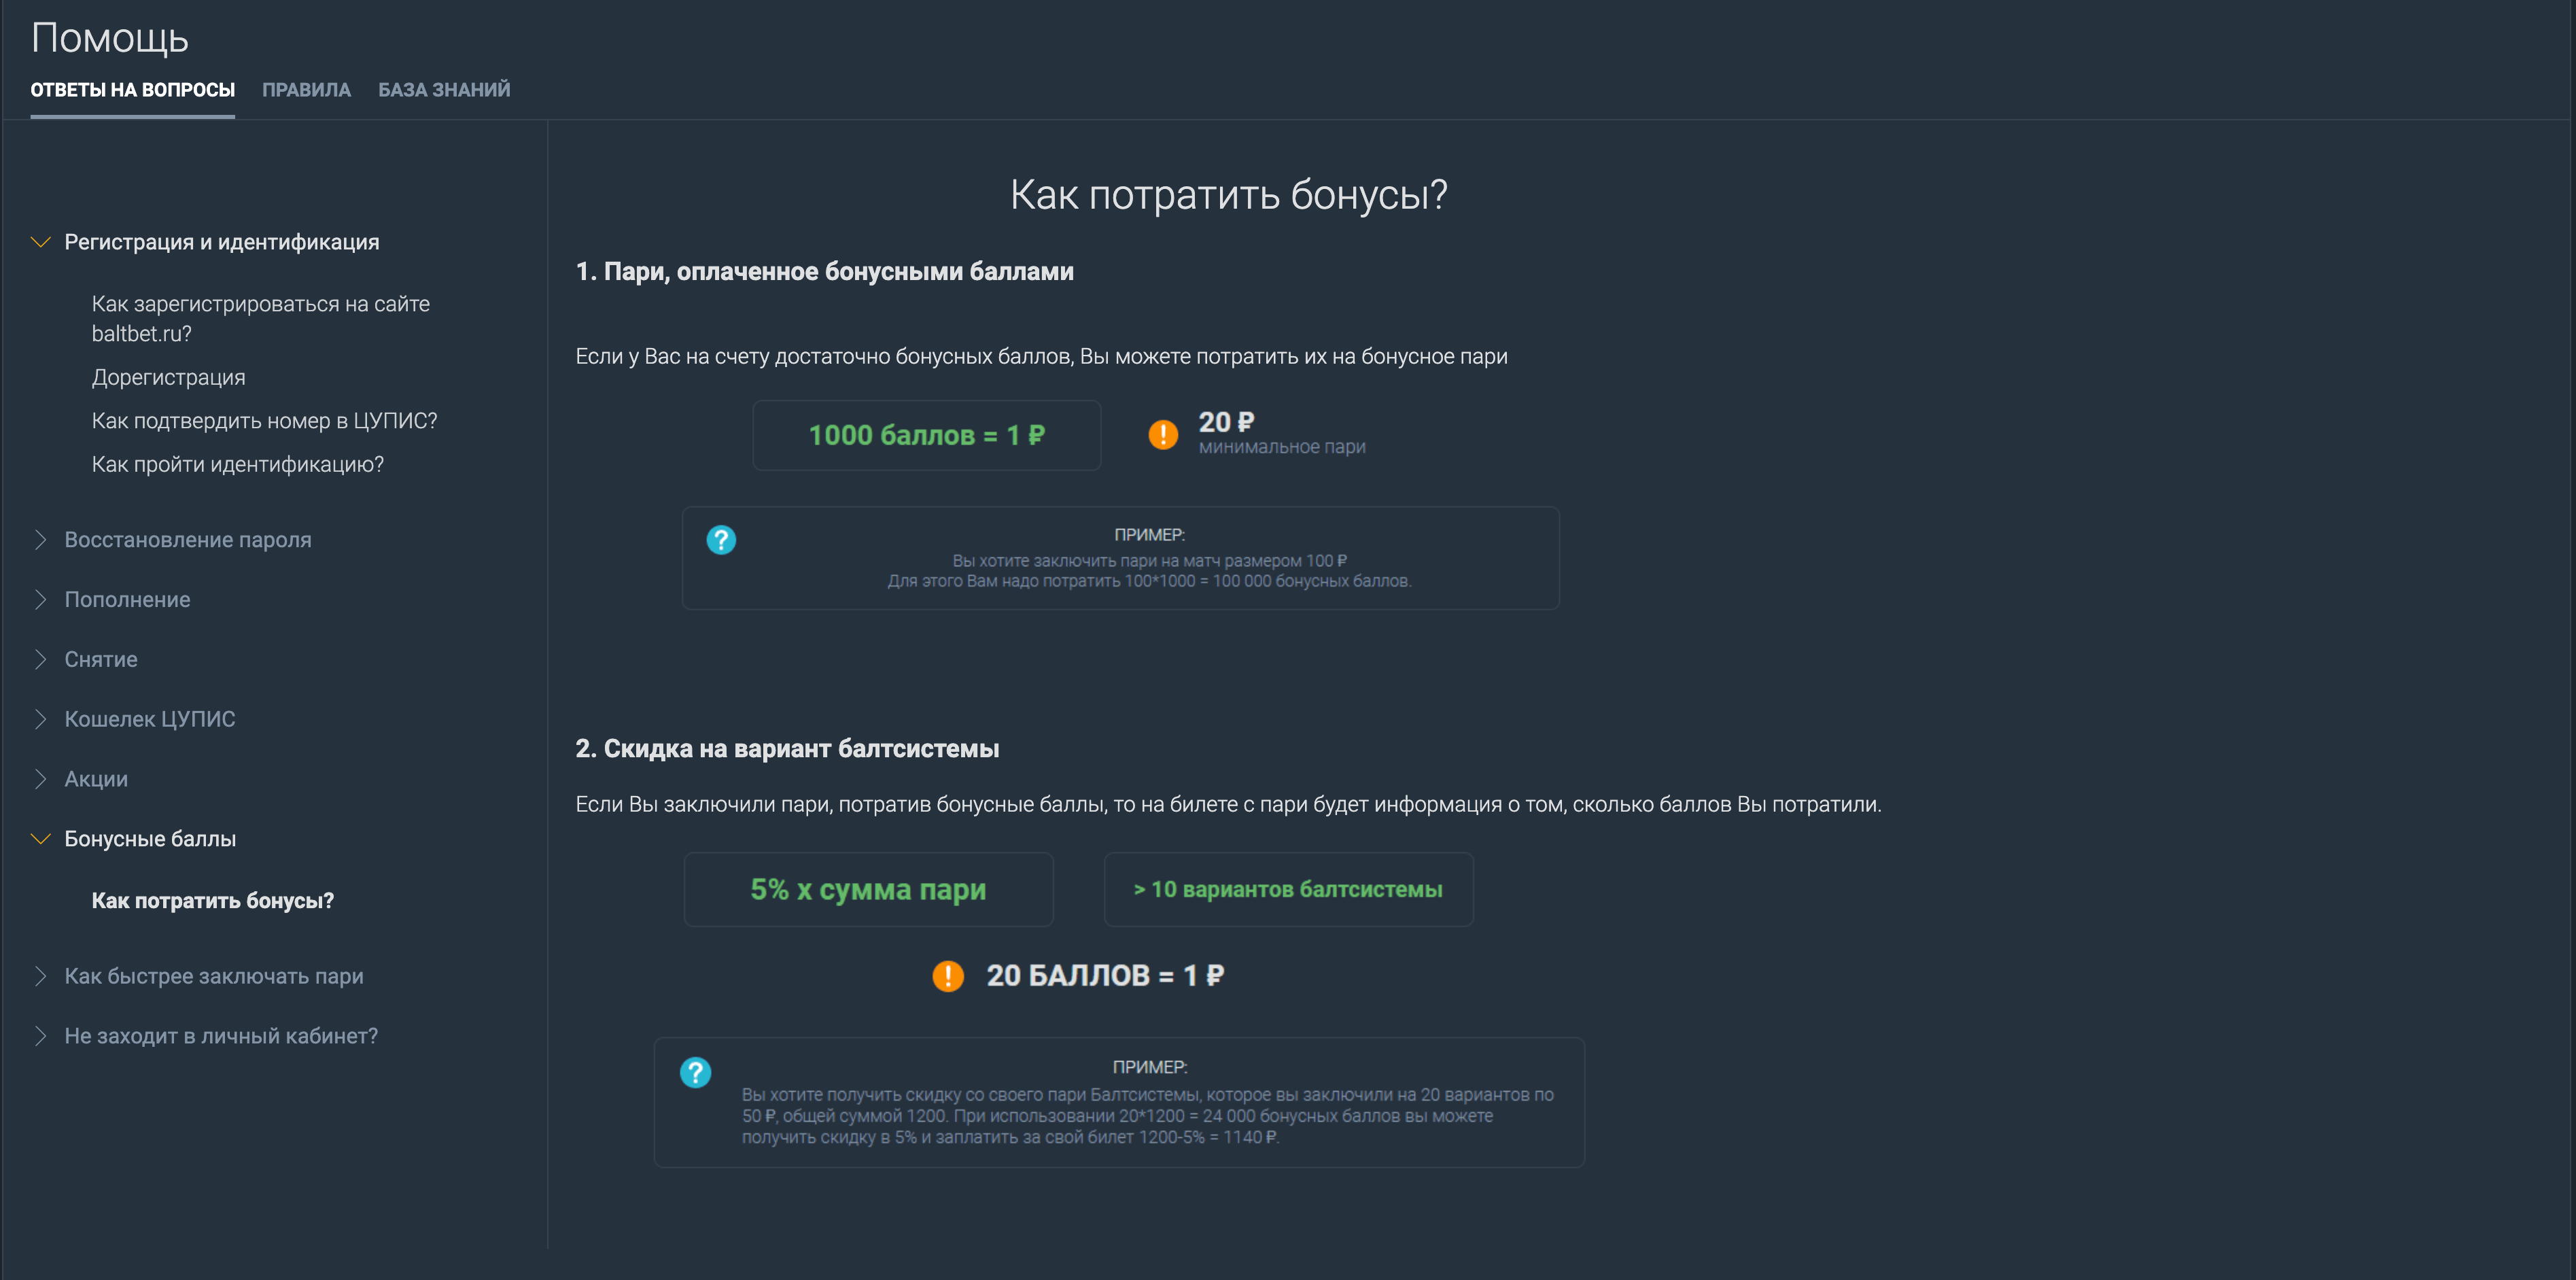The image size is (2576, 1280).
Task: Click the 1000 баллов = 1 ₽ box
Action: (926, 436)
